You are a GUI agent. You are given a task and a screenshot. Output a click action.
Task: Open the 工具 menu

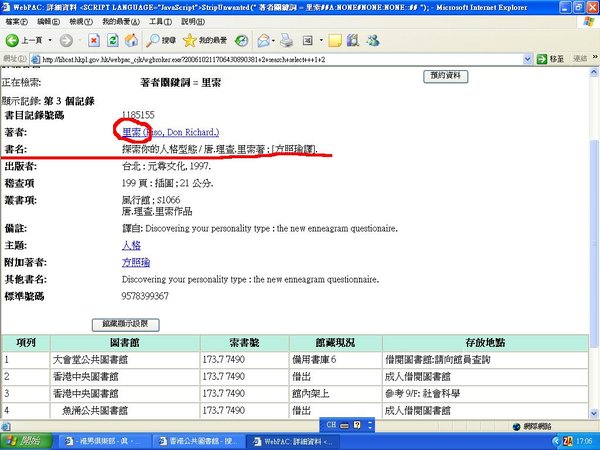[x=157, y=20]
